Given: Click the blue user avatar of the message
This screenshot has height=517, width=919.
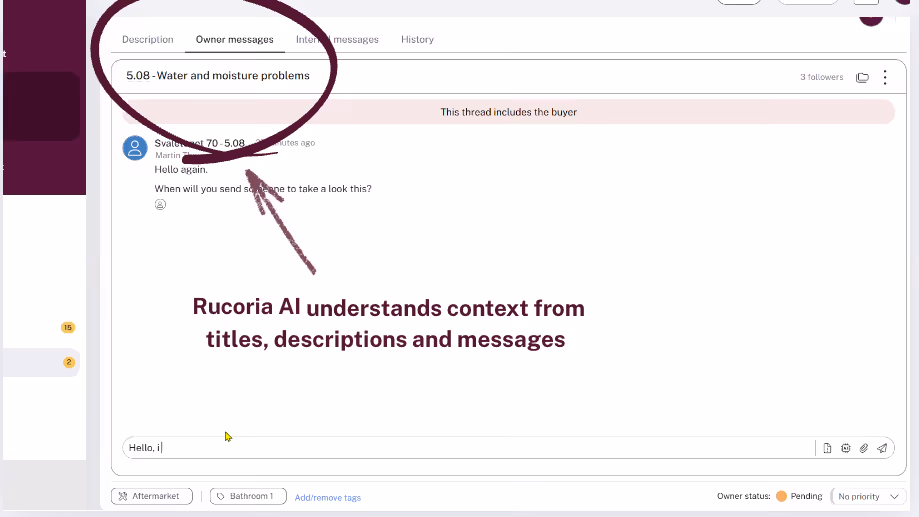Looking at the screenshot, I should coord(135,148).
